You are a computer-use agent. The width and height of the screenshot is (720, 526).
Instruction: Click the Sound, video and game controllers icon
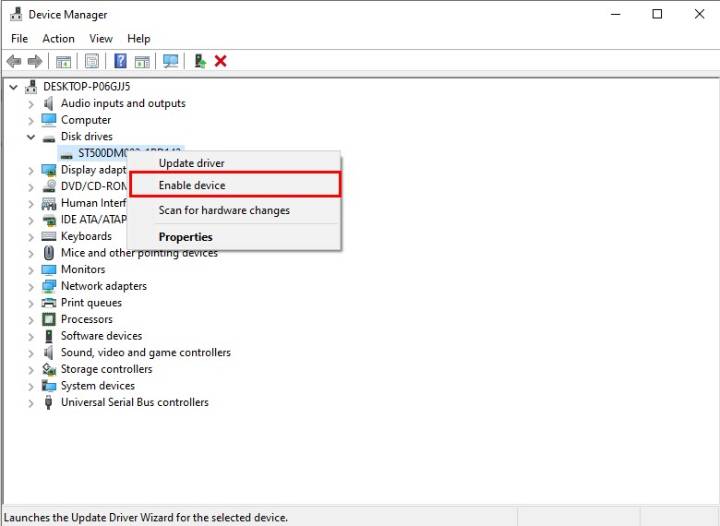[x=48, y=353]
